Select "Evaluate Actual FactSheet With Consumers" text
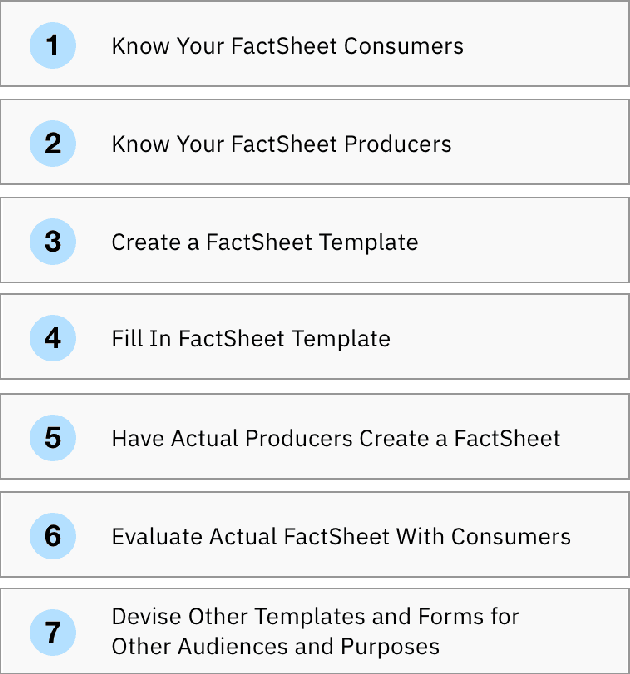Image resolution: width=630 pixels, height=674 pixels. (x=341, y=536)
